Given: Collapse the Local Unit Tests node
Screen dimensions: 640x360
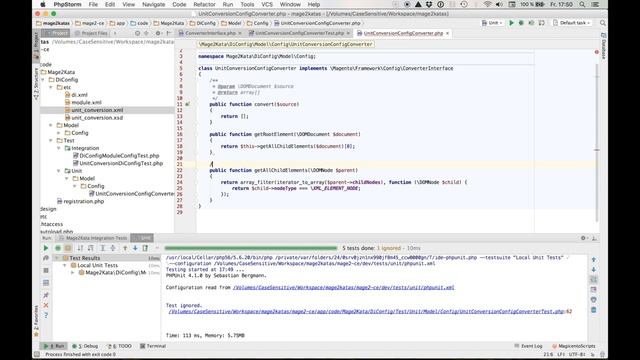Looking at the screenshot, I should pos(64,265).
